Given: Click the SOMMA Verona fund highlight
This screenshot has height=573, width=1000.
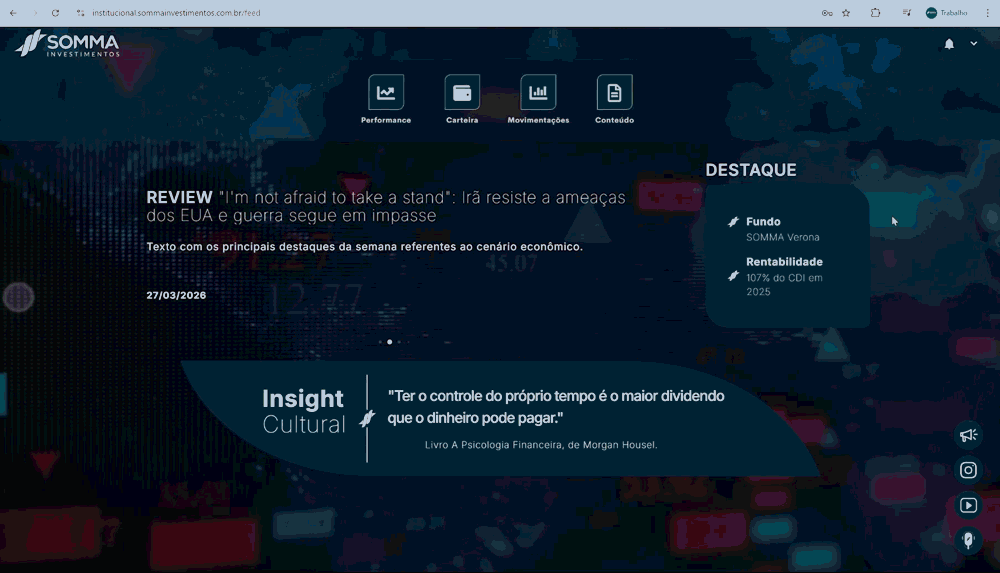Looking at the screenshot, I should pyautogui.click(x=783, y=230).
